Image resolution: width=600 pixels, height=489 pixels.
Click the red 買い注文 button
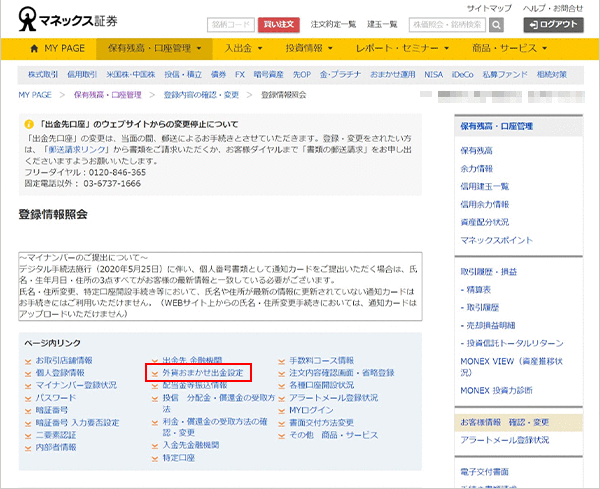tap(279, 25)
